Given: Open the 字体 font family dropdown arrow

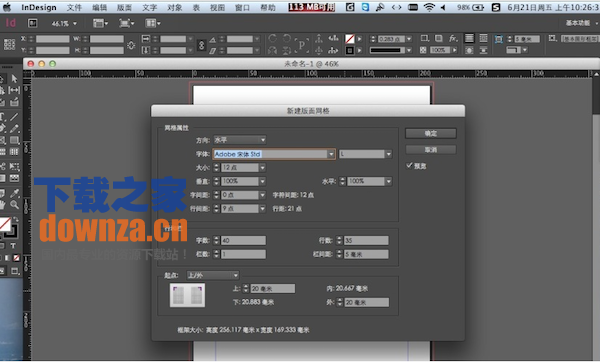Looking at the screenshot, I should point(331,154).
